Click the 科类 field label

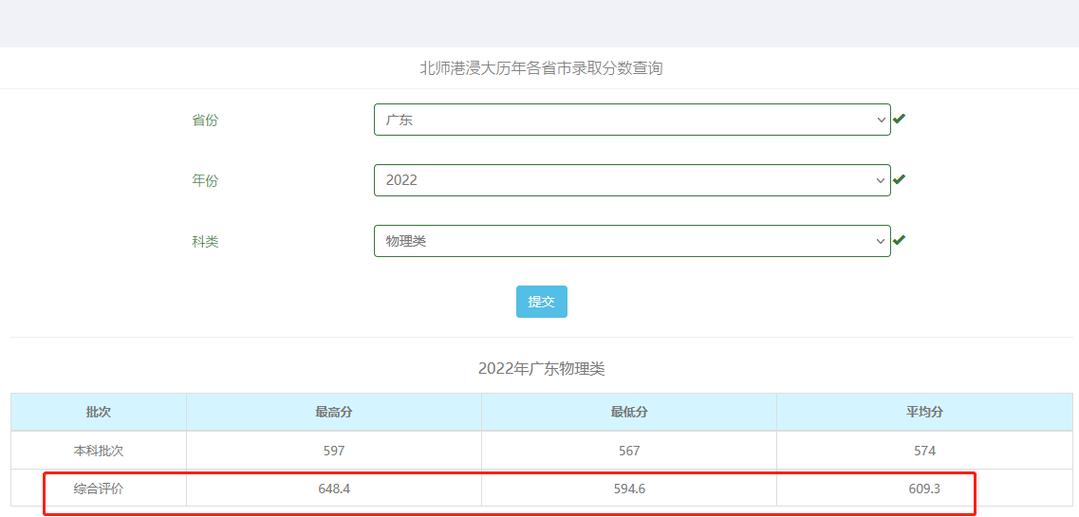205,242
